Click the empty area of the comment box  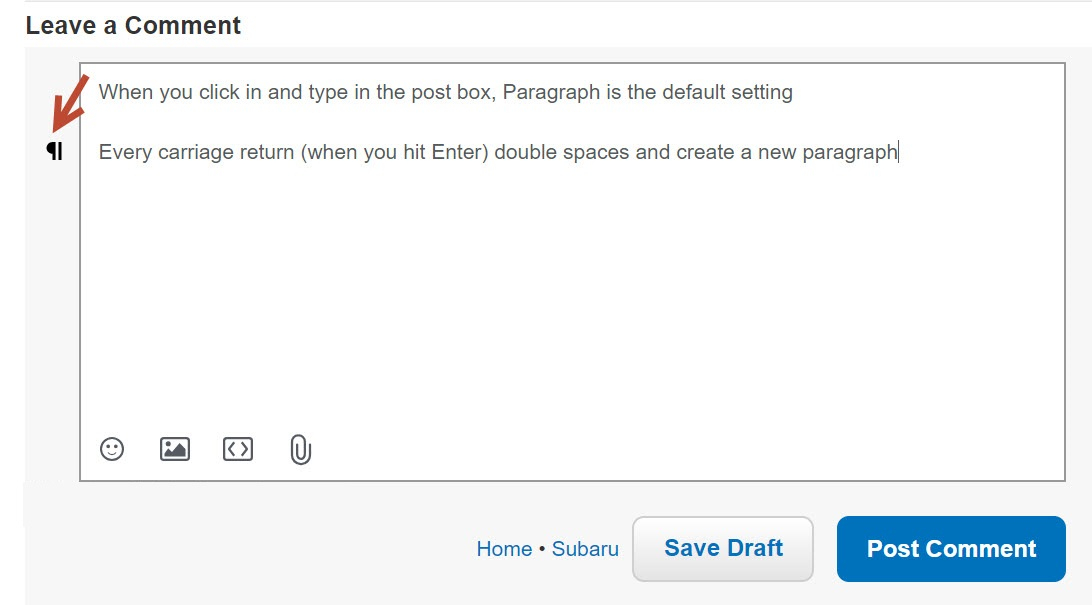[571, 292]
